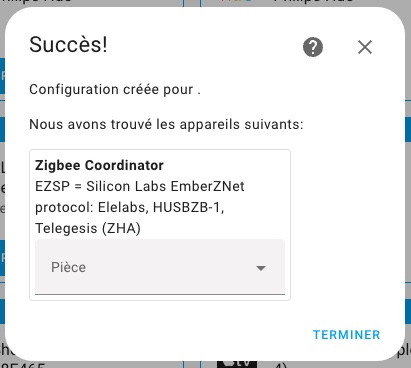
Task: Expand the Pièce dropdown arrow
Action: click(x=261, y=268)
